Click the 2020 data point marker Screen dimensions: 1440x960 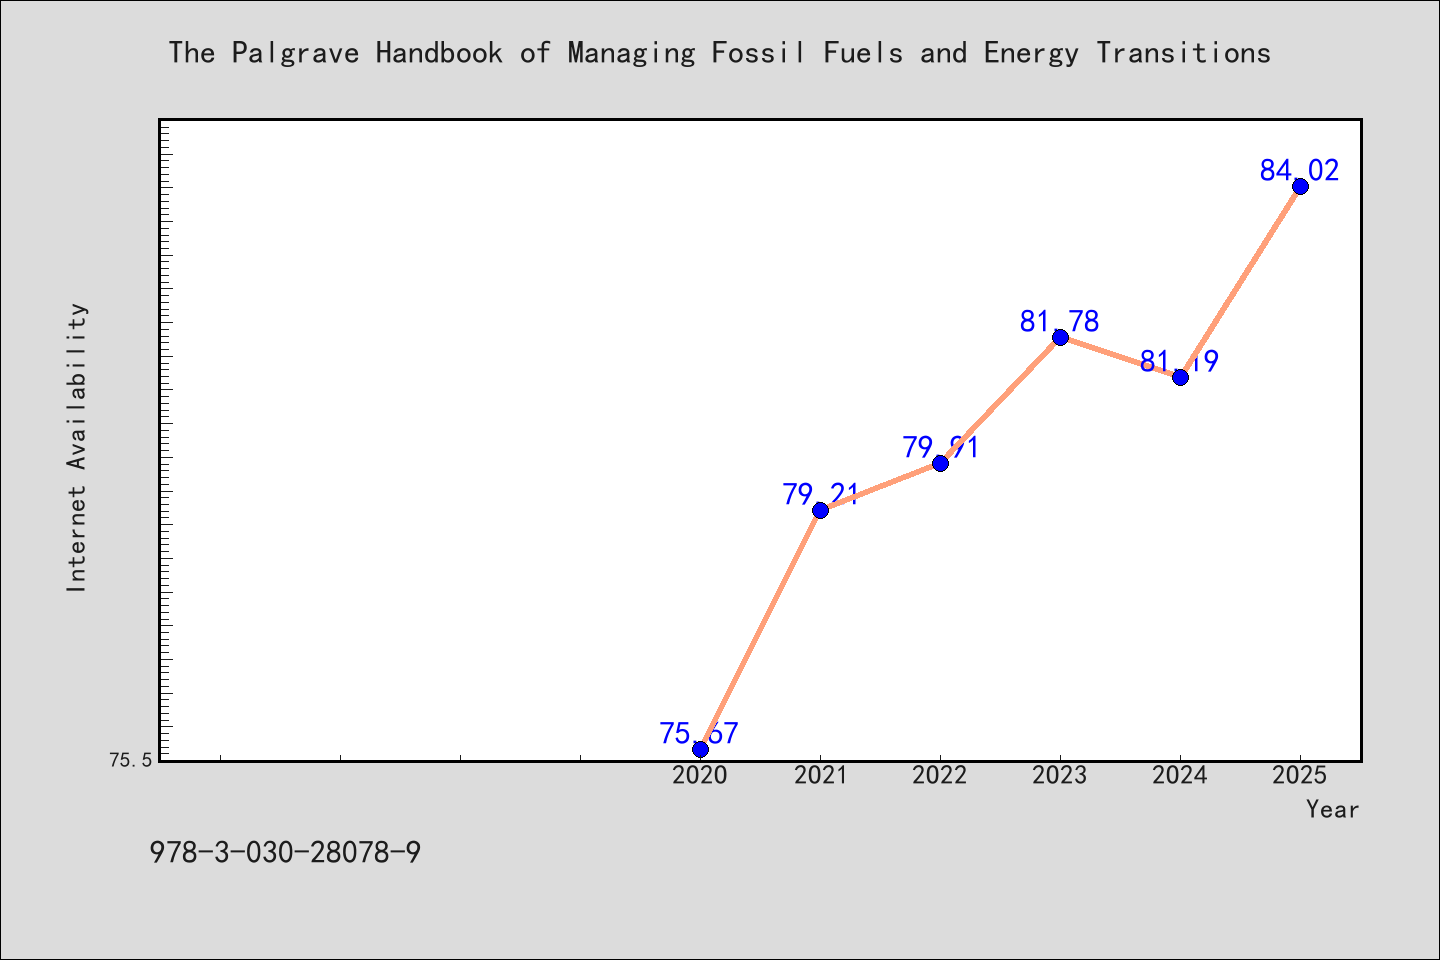click(x=700, y=749)
